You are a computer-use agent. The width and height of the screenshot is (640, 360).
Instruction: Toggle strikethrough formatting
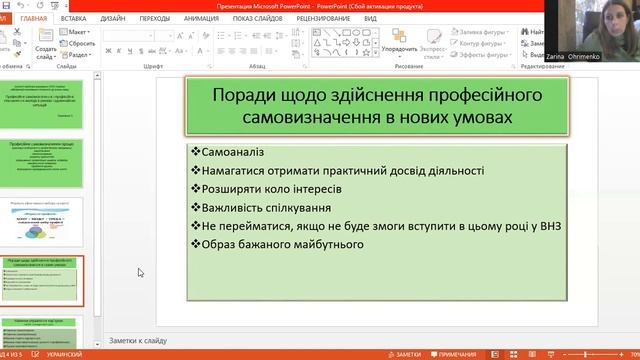click(152, 51)
